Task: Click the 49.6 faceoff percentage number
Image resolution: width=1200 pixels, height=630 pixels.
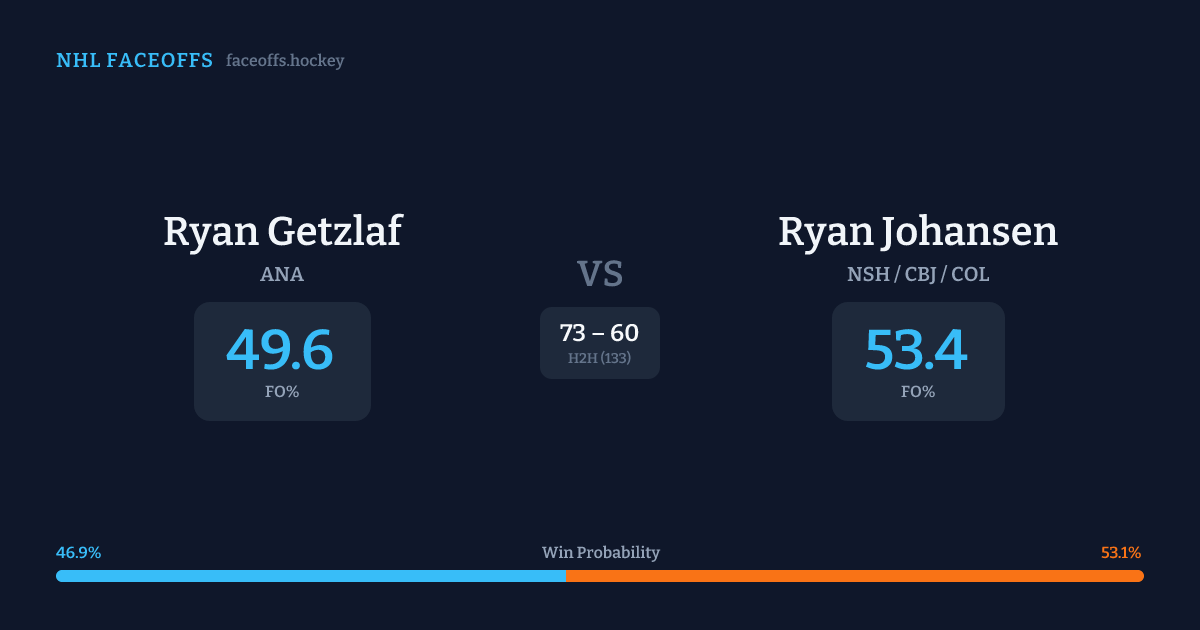Action: (280, 350)
